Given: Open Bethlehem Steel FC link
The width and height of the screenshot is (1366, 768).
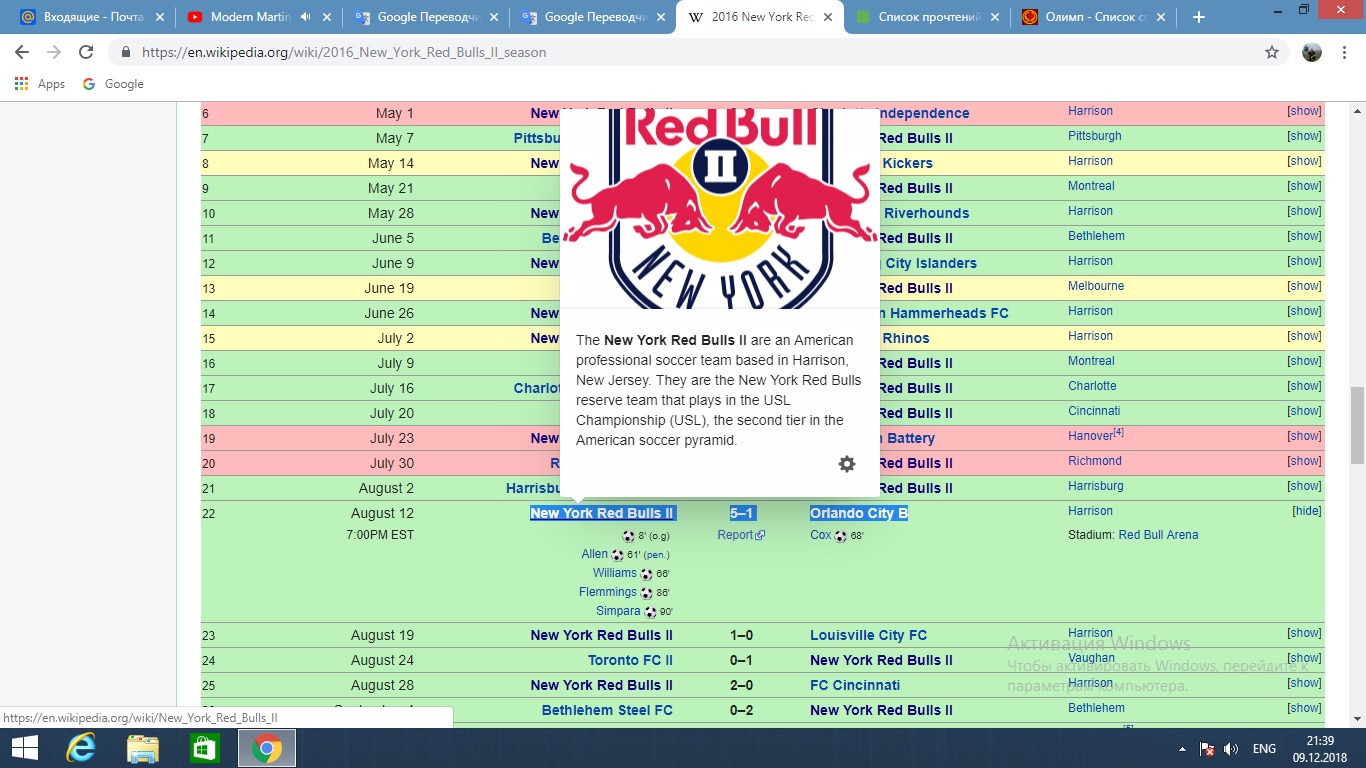Looking at the screenshot, I should 607,710.
